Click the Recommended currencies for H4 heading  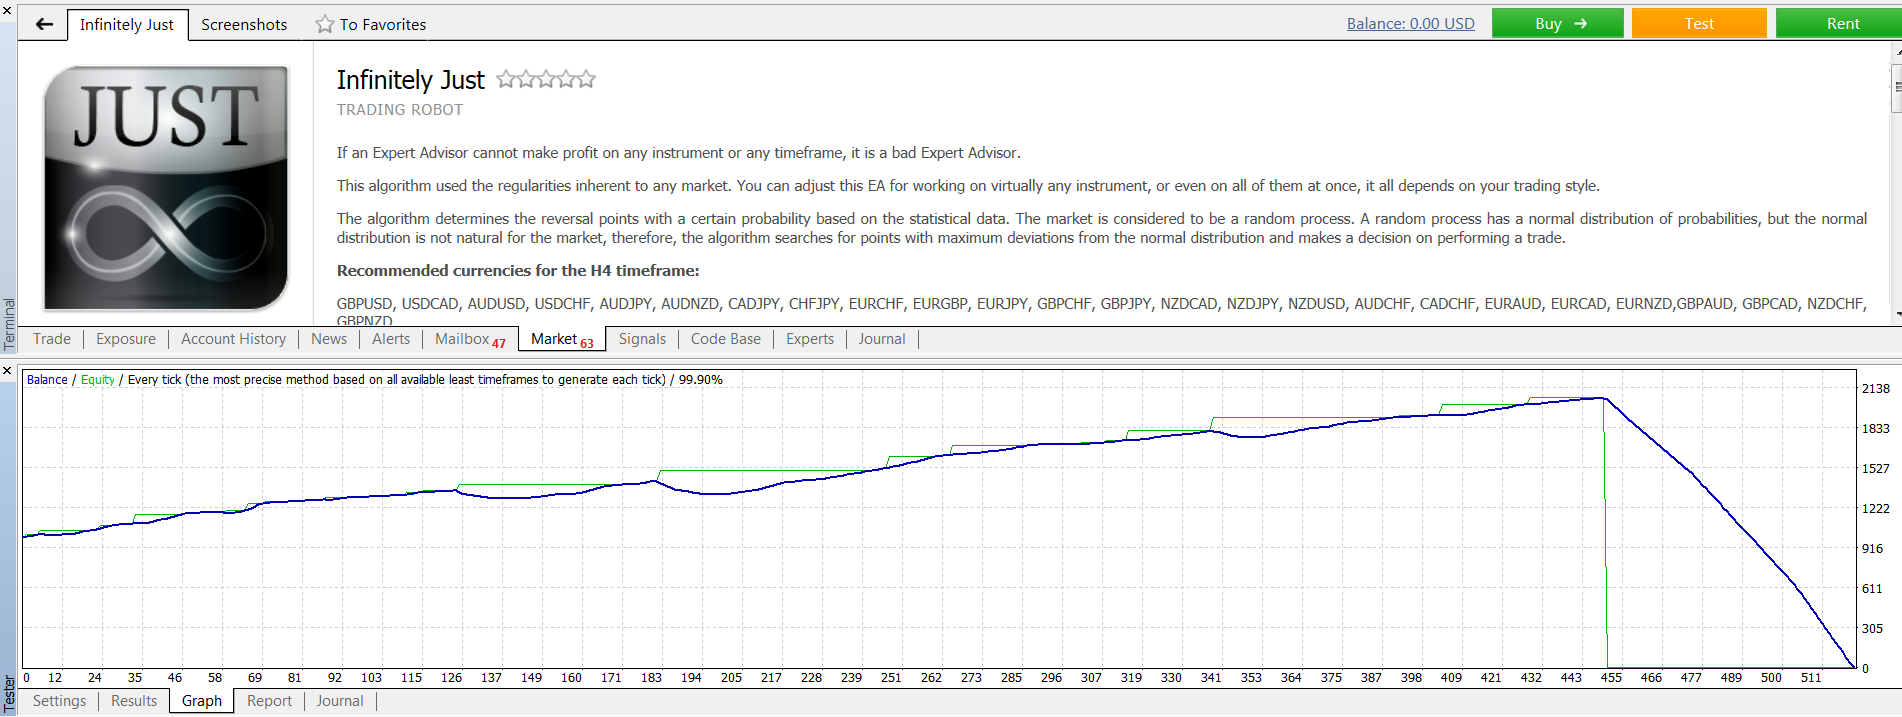point(518,271)
